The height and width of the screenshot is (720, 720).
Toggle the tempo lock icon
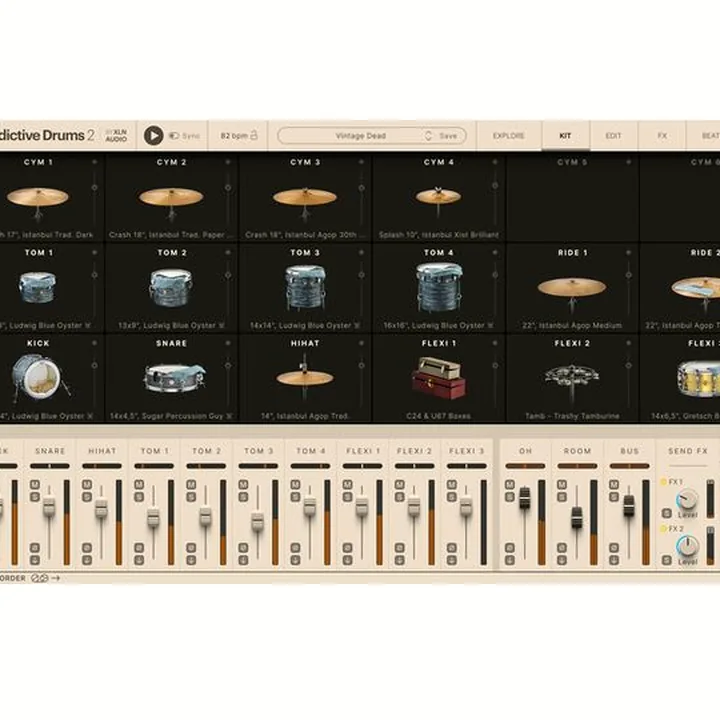click(x=254, y=135)
